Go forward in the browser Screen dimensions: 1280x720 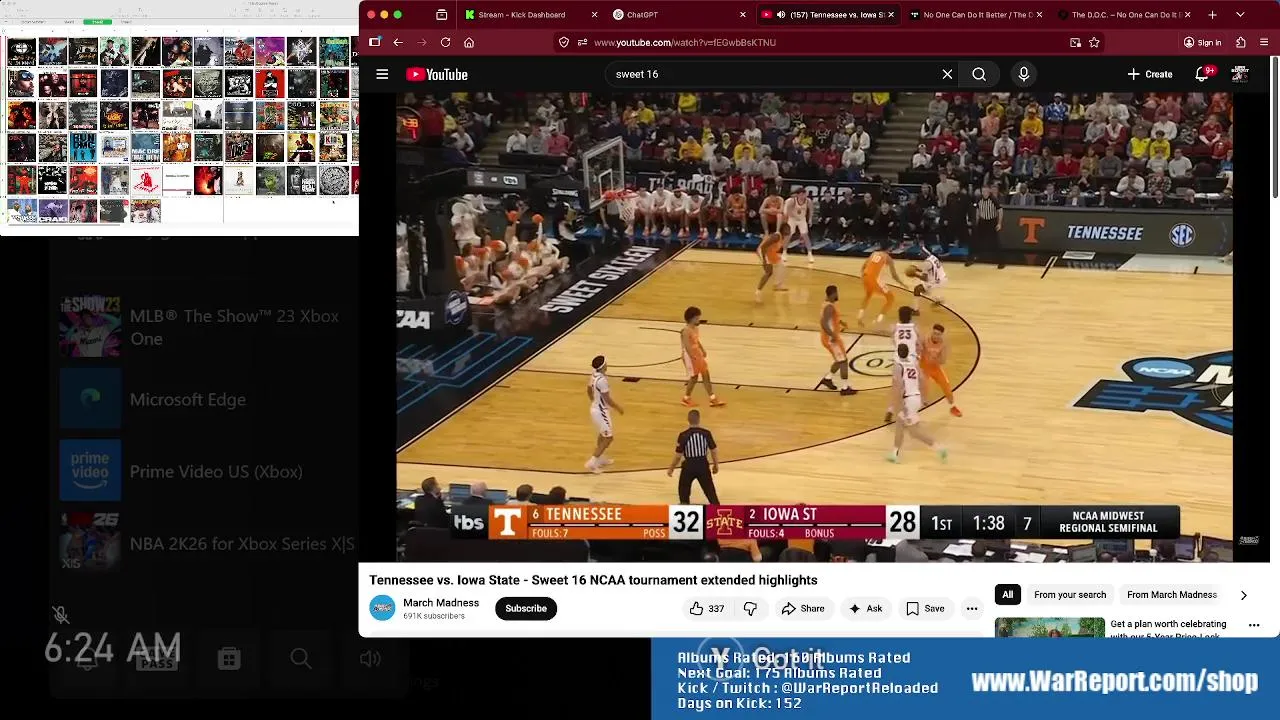(421, 42)
